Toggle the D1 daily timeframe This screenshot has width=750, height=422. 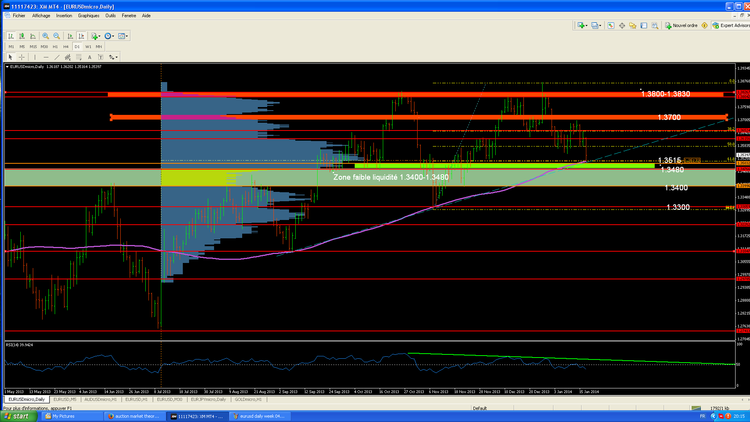[x=77, y=46]
